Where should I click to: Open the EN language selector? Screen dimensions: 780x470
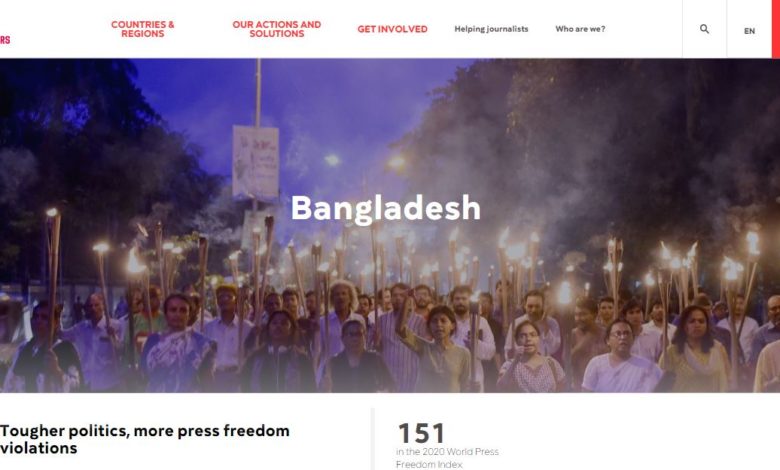749,31
